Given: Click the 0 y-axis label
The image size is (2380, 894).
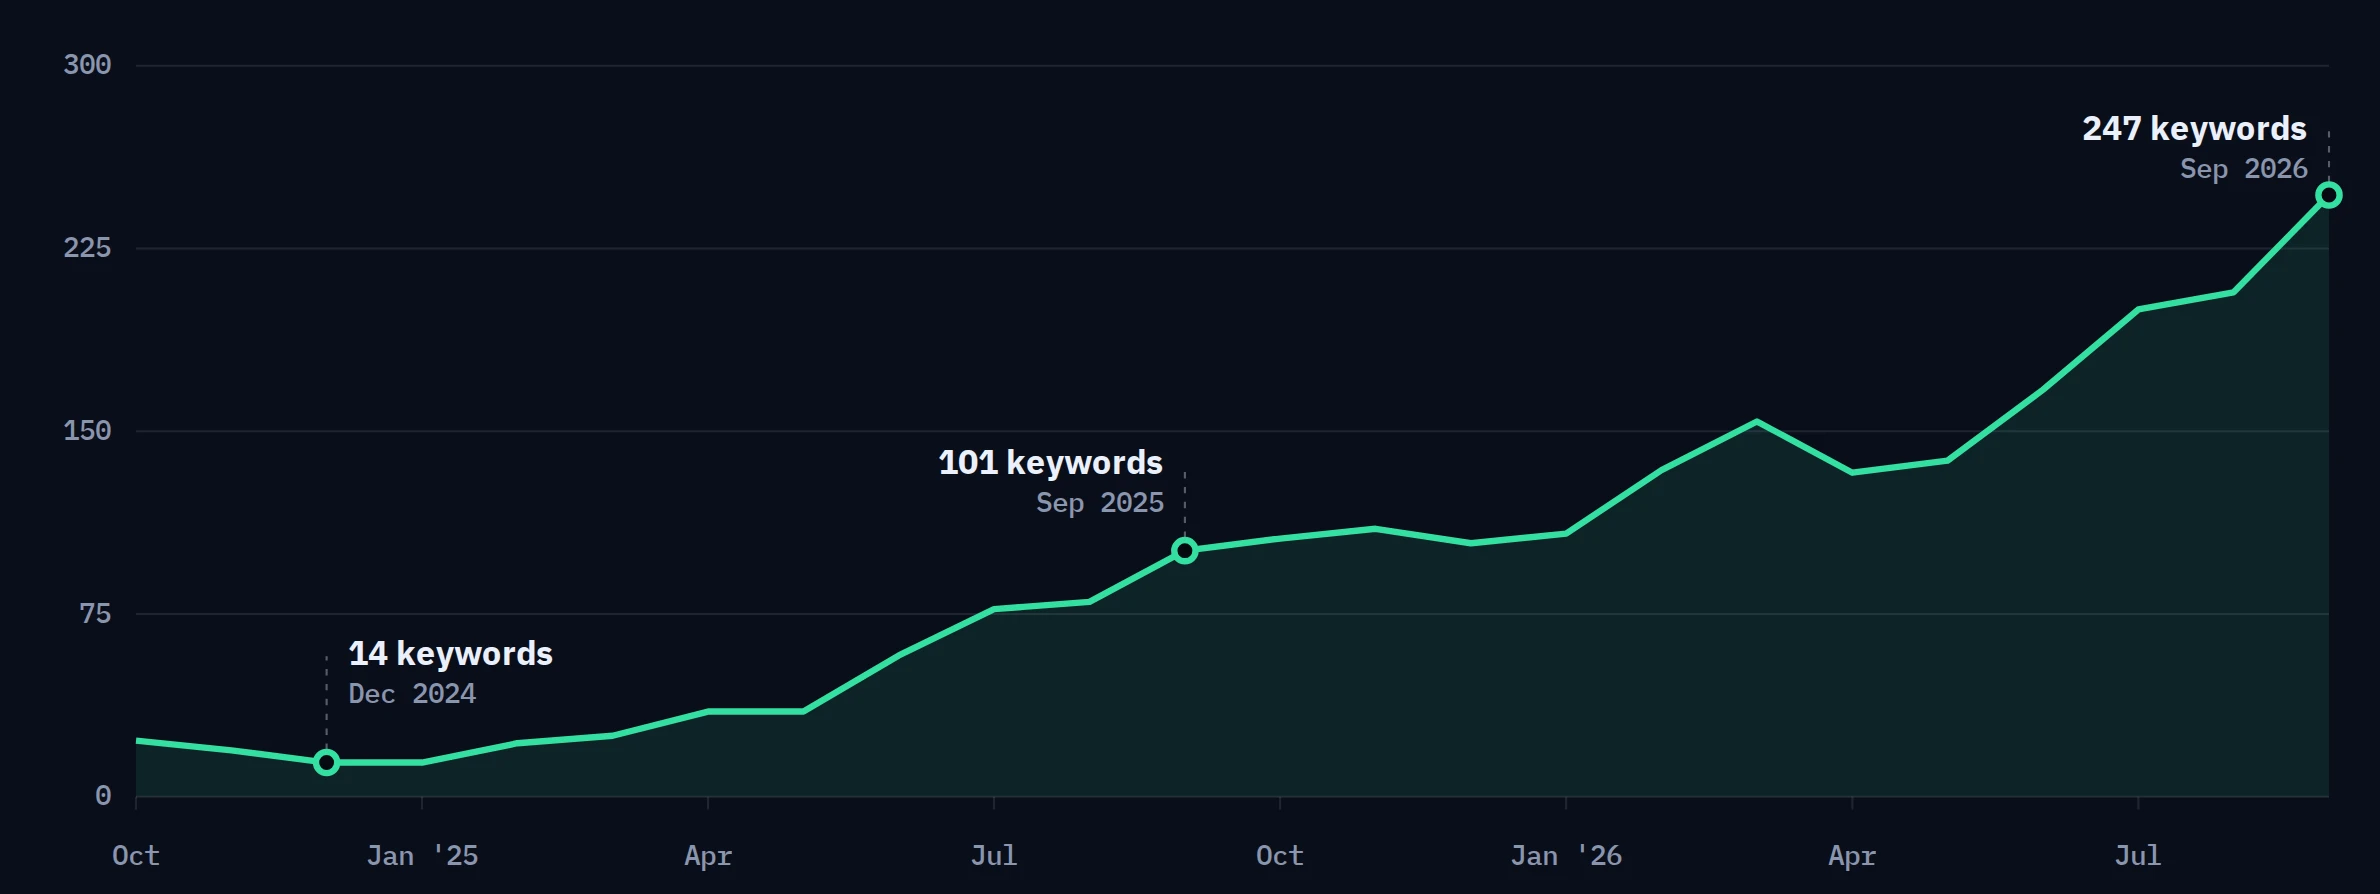Looking at the screenshot, I should pos(103,796).
